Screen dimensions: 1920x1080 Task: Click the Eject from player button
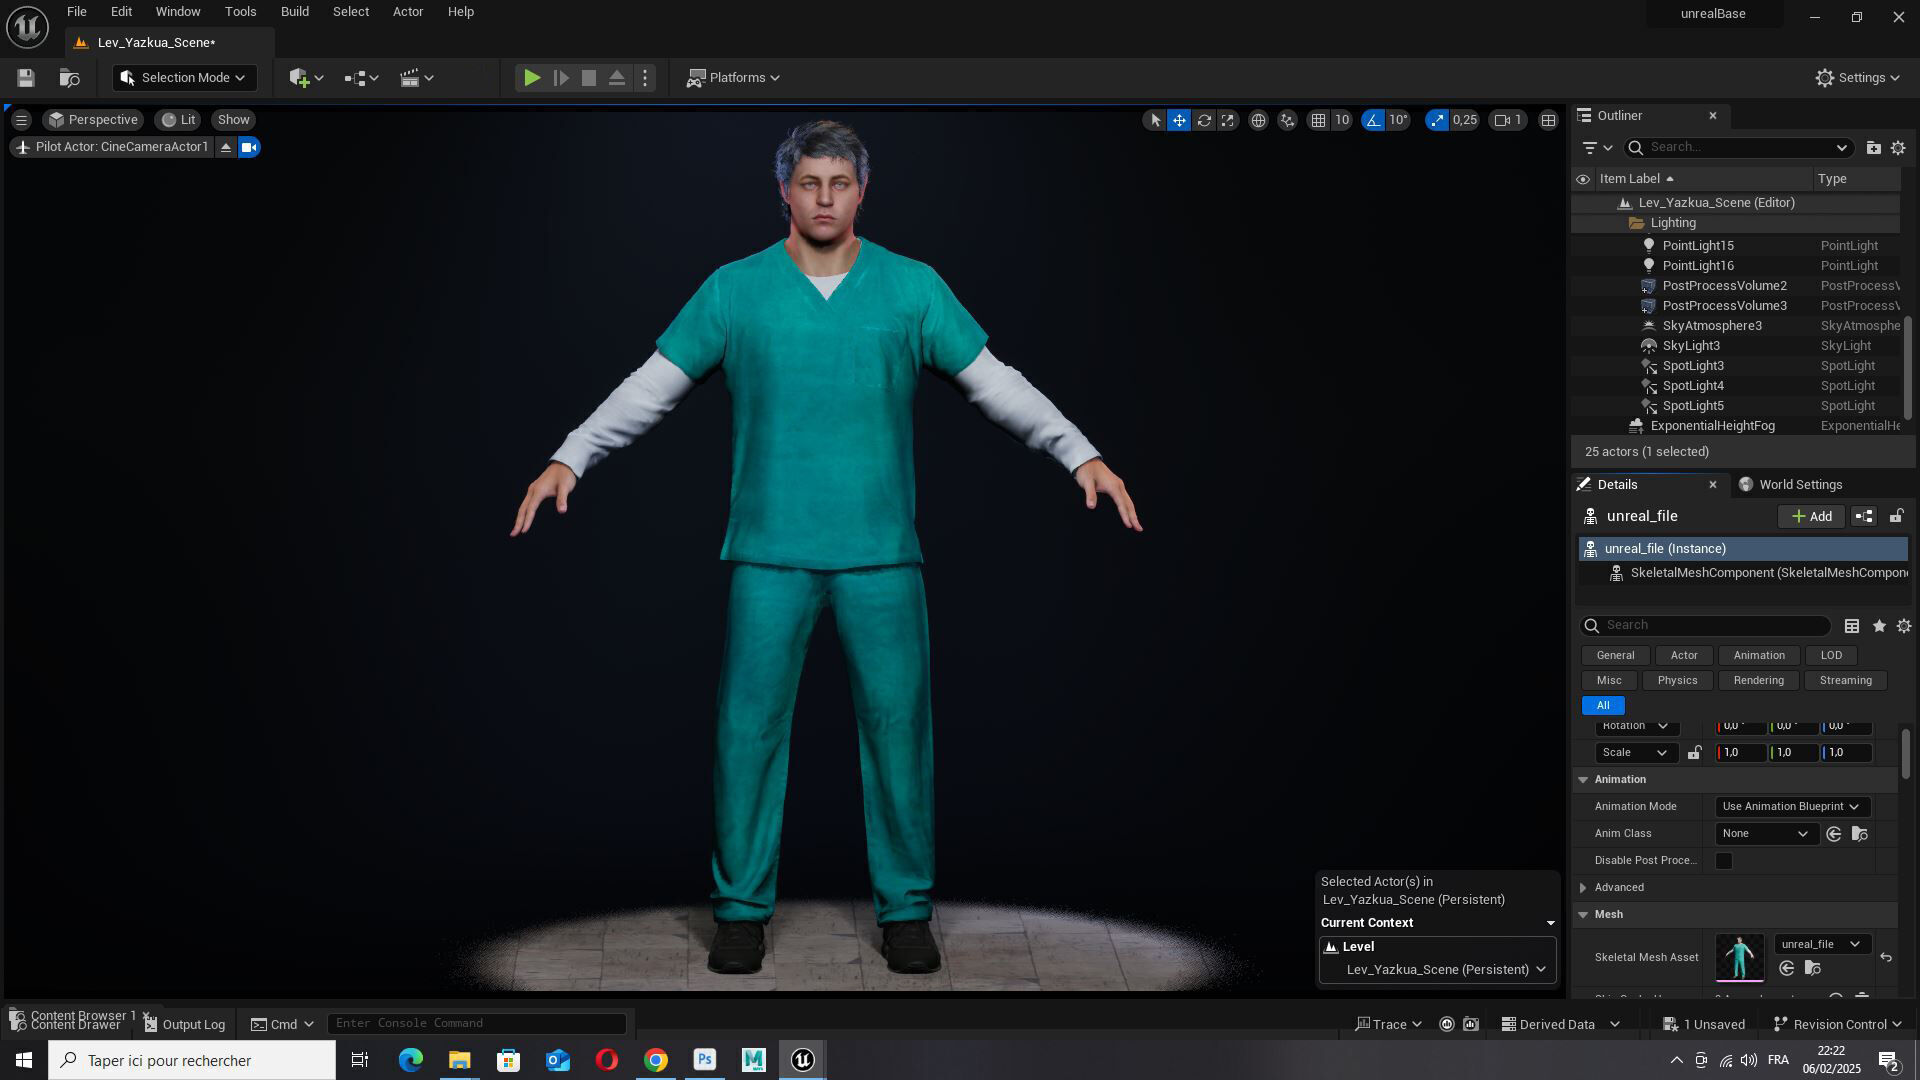(x=617, y=78)
